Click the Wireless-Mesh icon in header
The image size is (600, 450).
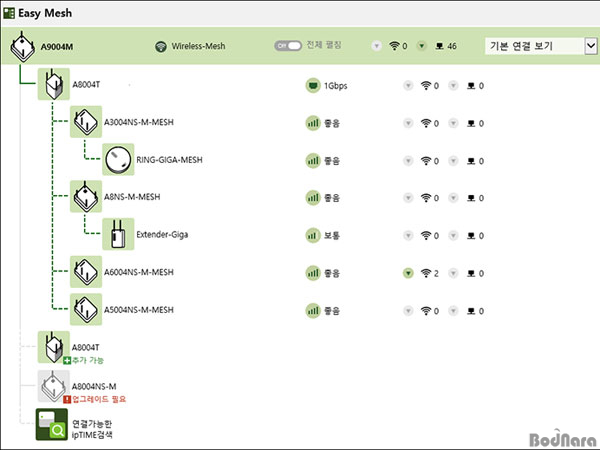161,46
